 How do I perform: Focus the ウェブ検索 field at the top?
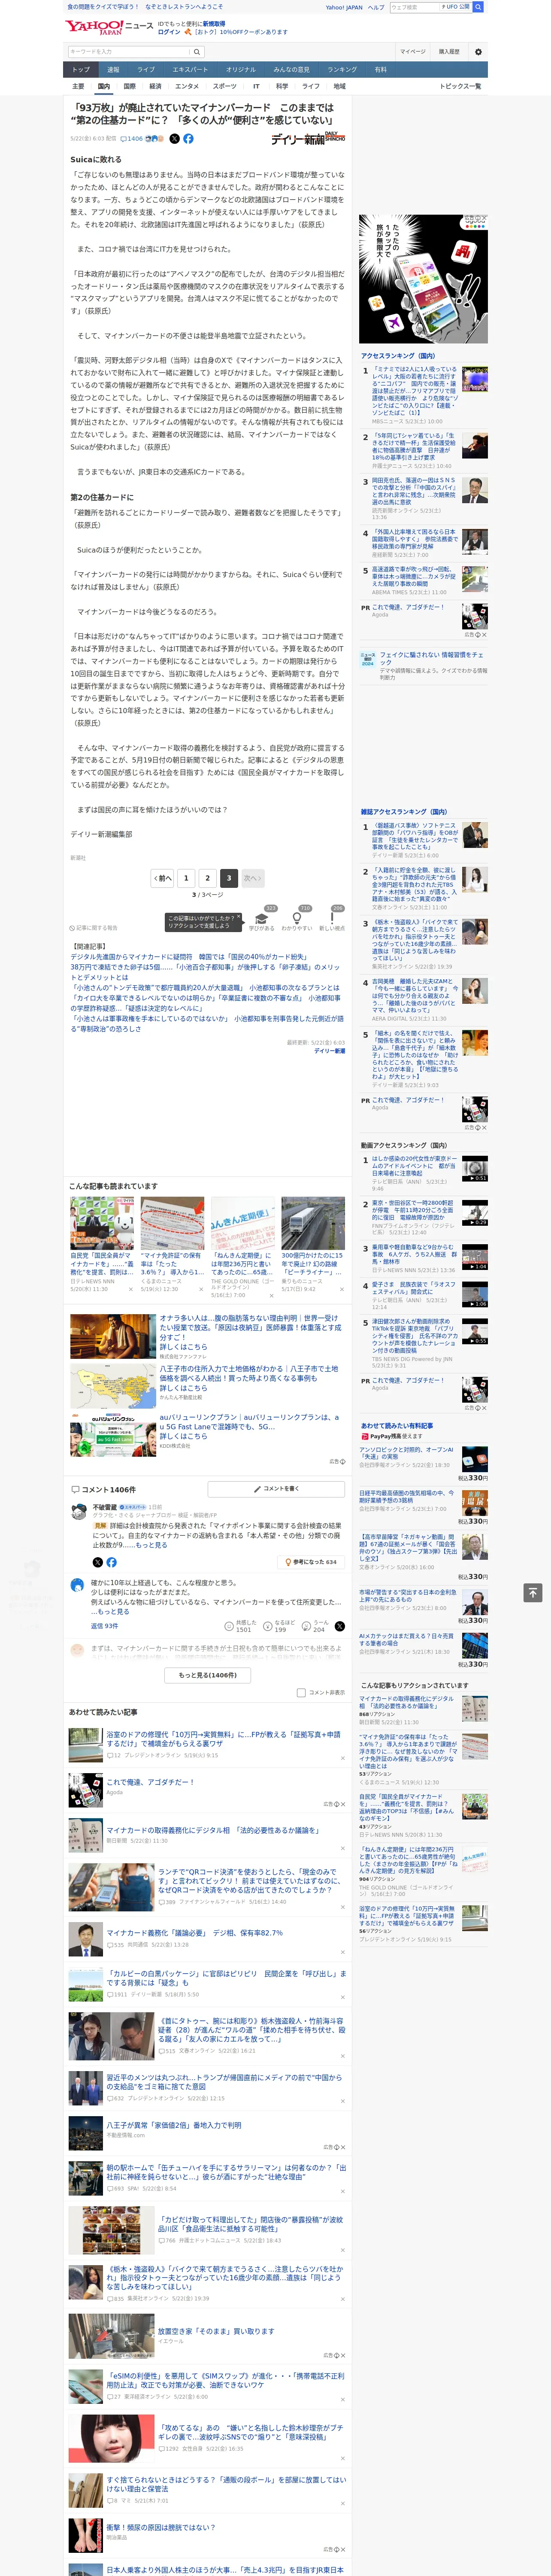(x=415, y=7)
